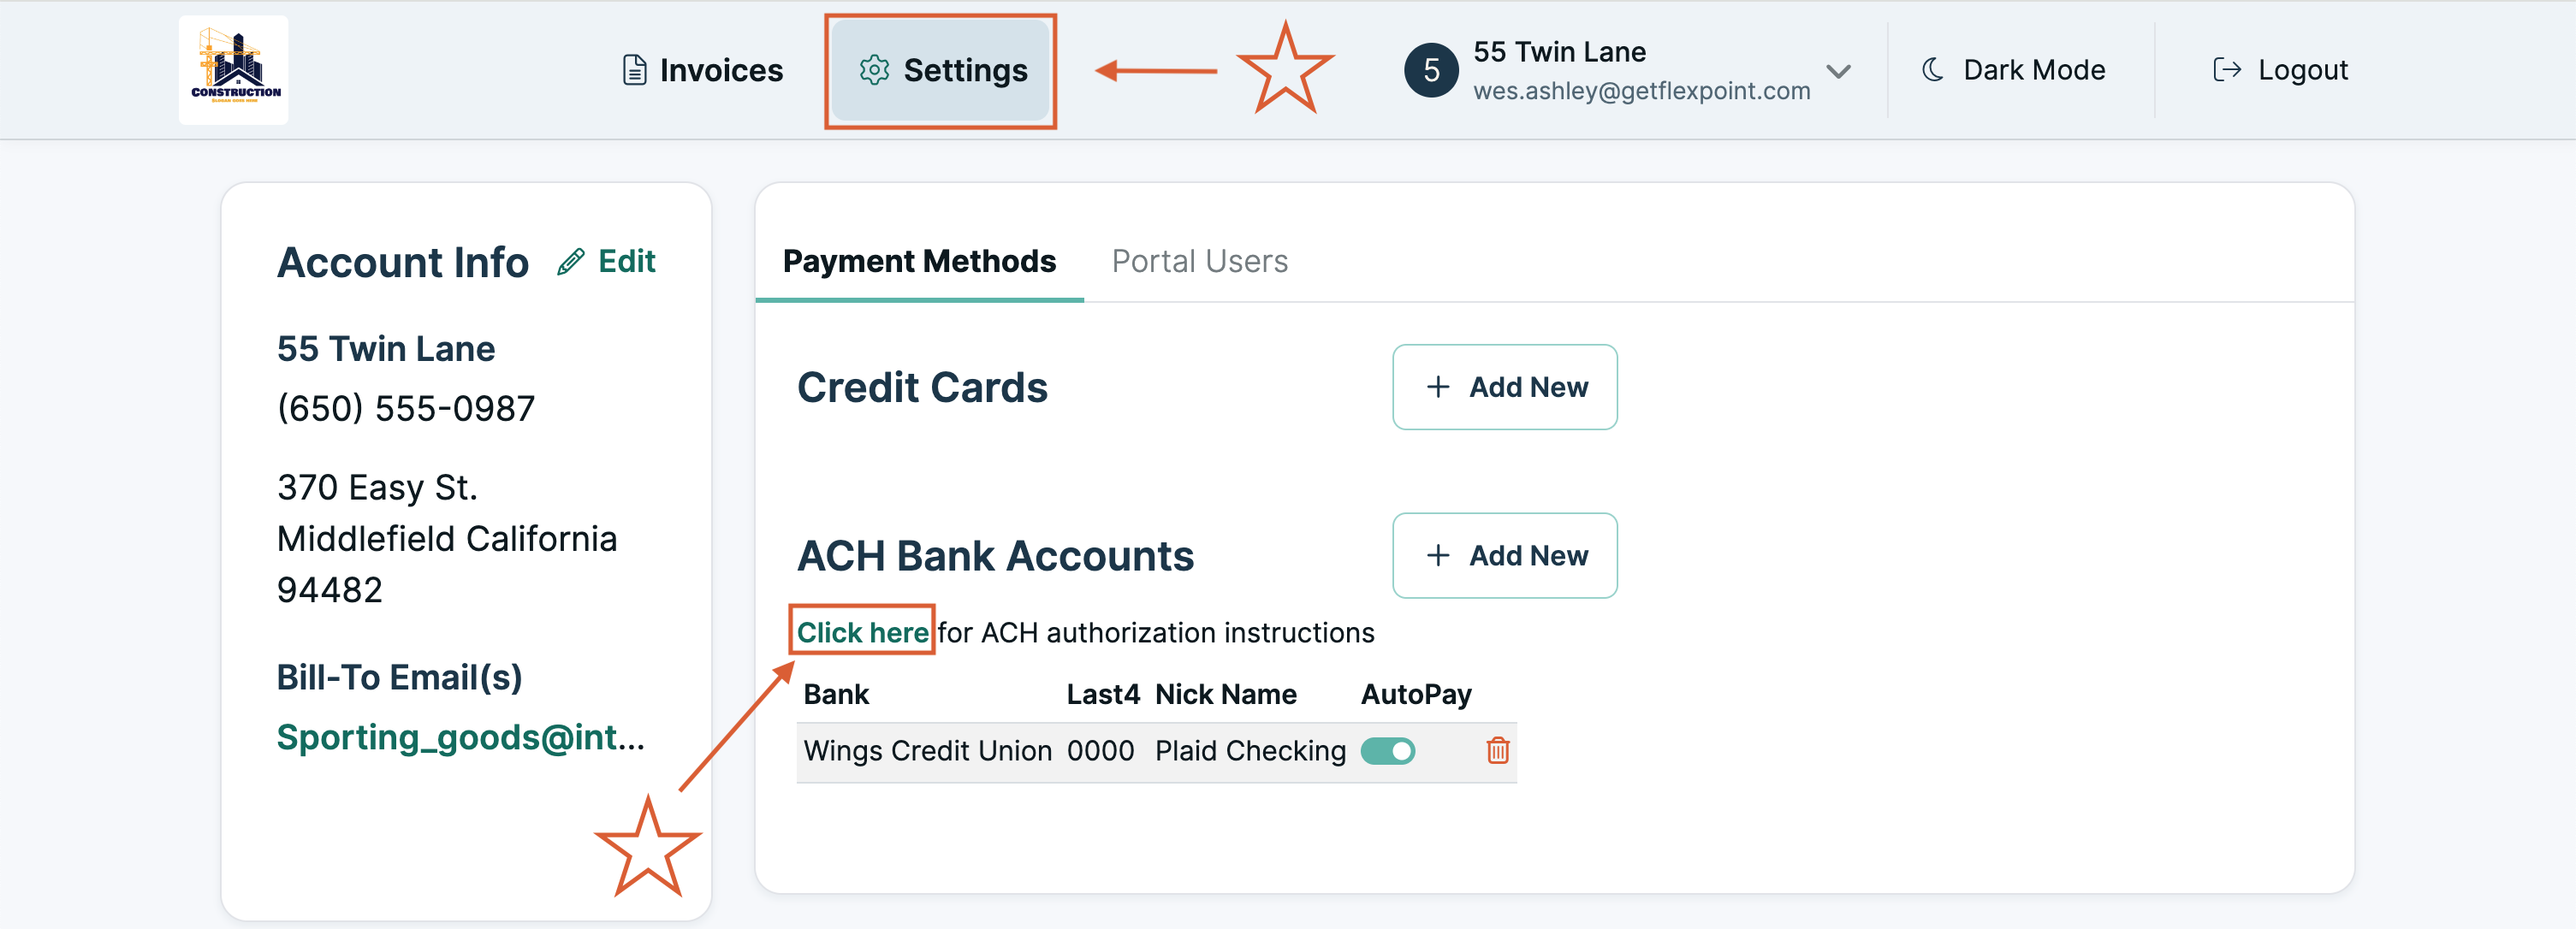Click here for ACH authorization instructions
Screen dimensions: 2576x929
click(861, 632)
